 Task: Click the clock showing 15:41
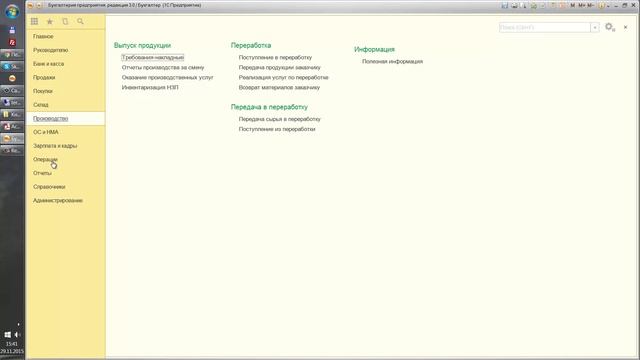(12, 344)
